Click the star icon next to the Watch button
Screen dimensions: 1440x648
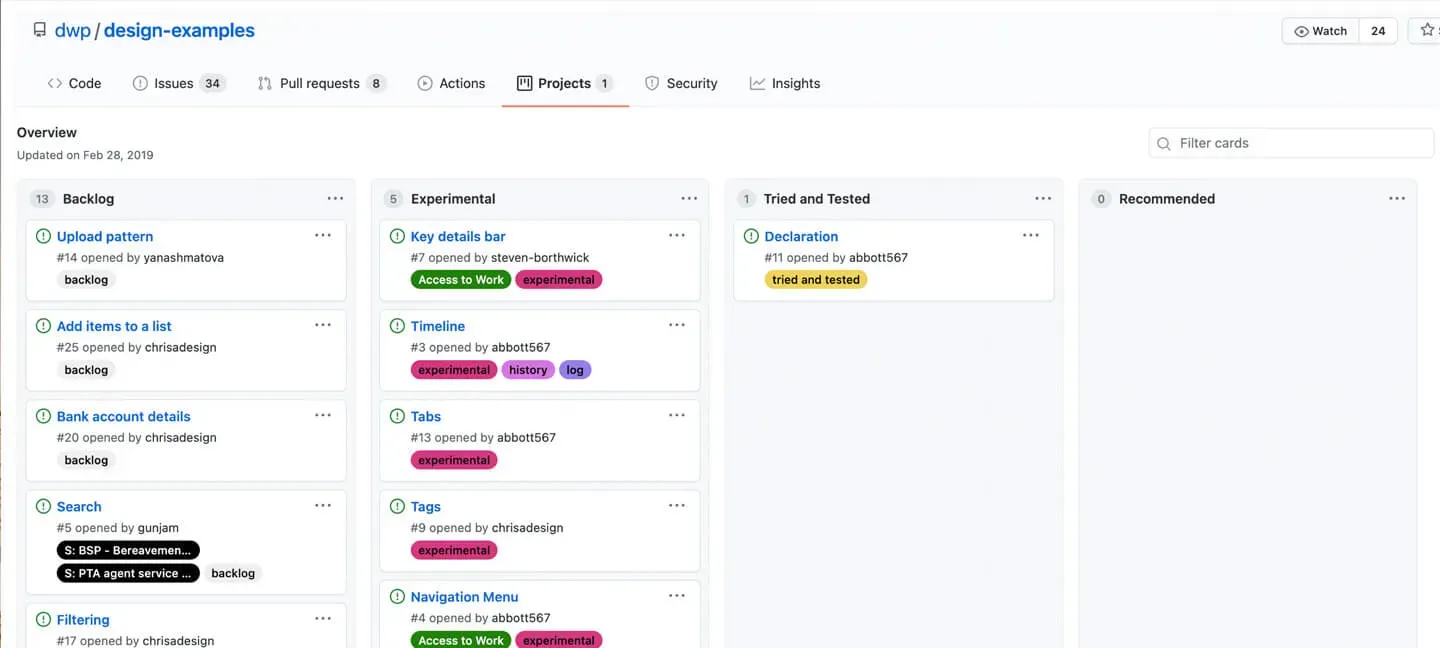[1427, 31]
